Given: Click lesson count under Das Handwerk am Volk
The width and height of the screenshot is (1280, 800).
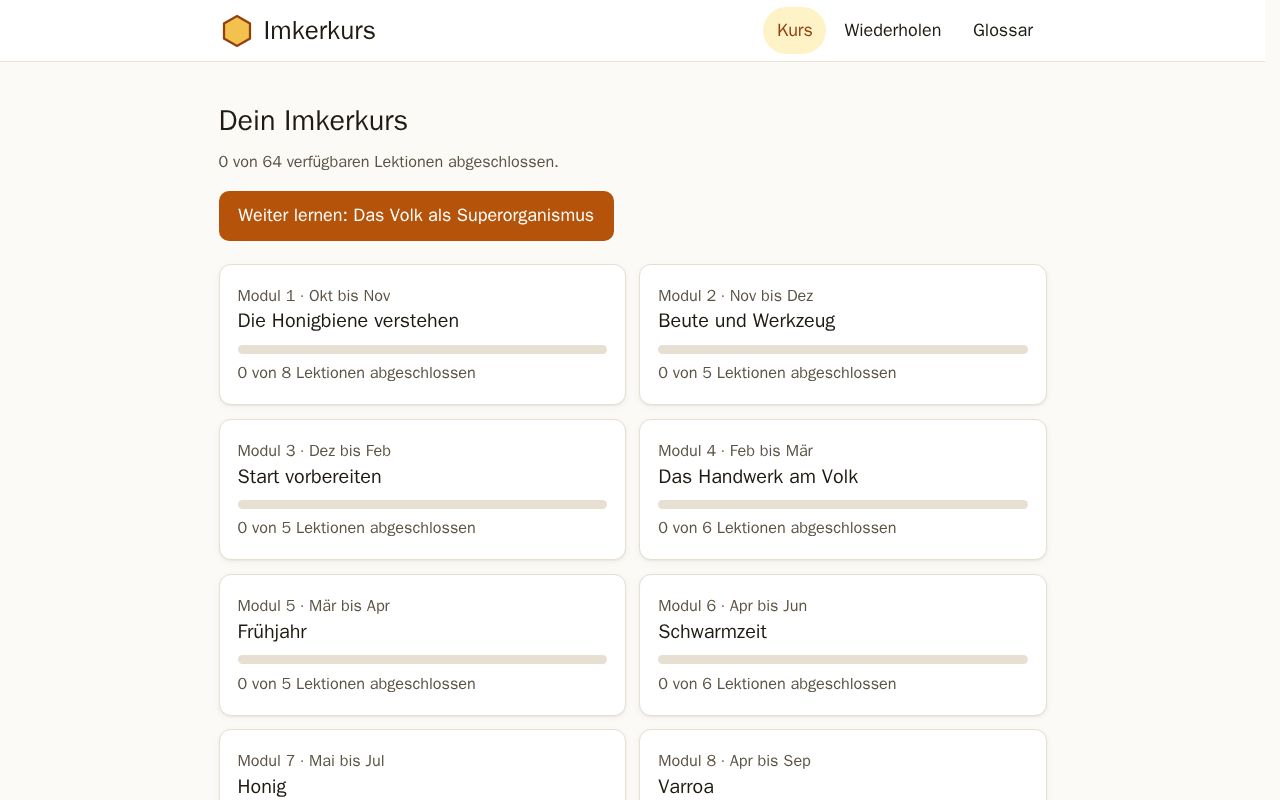Looking at the screenshot, I should pyautogui.click(x=777, y=528).
